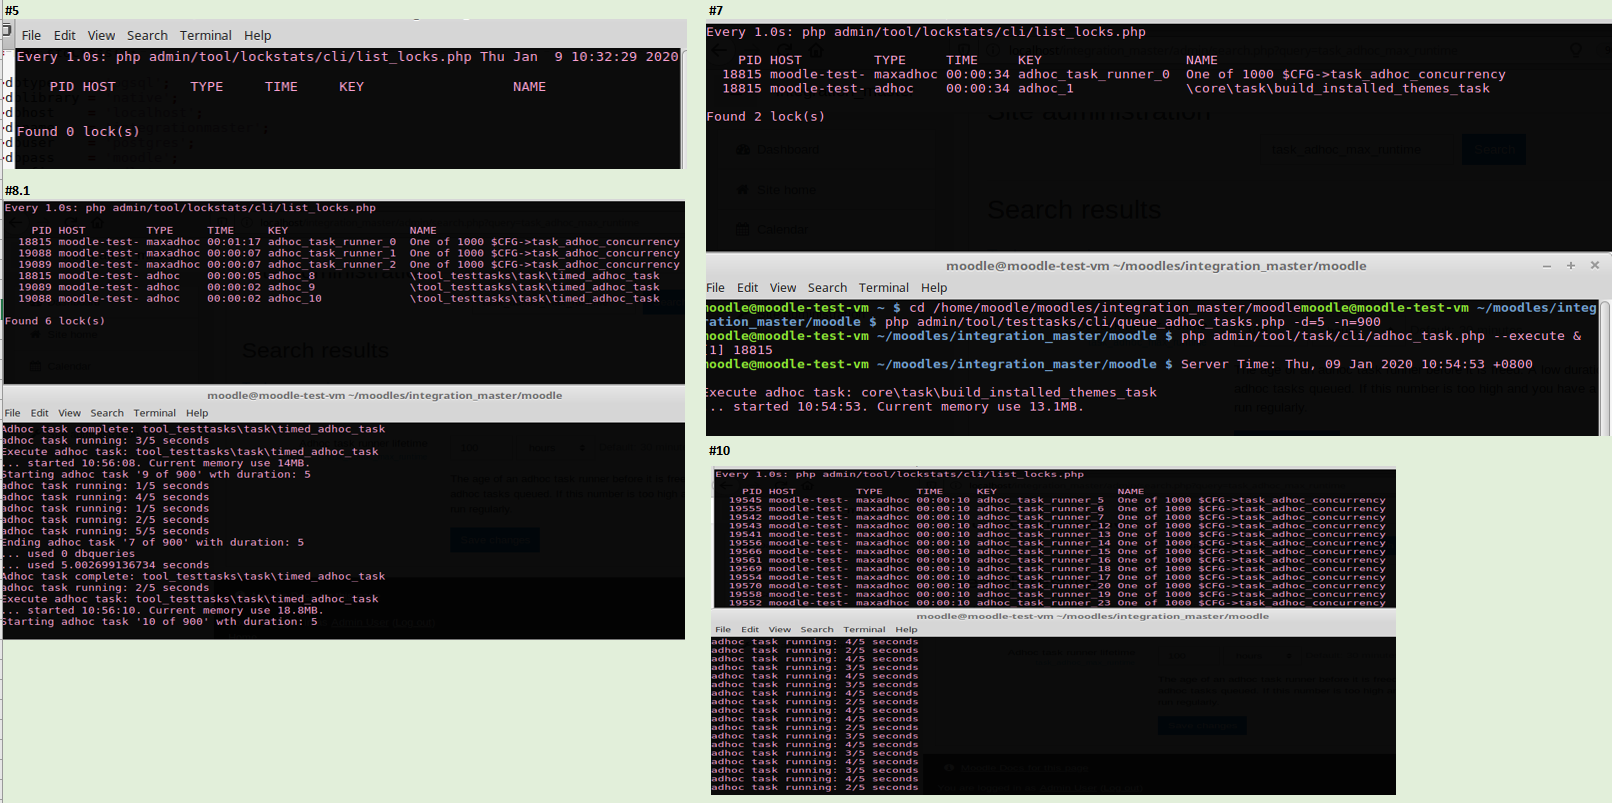Open View menu in #5 terminal window
Image resolution: width=1612 pixels, height=803 pixels.
(101, 35)
